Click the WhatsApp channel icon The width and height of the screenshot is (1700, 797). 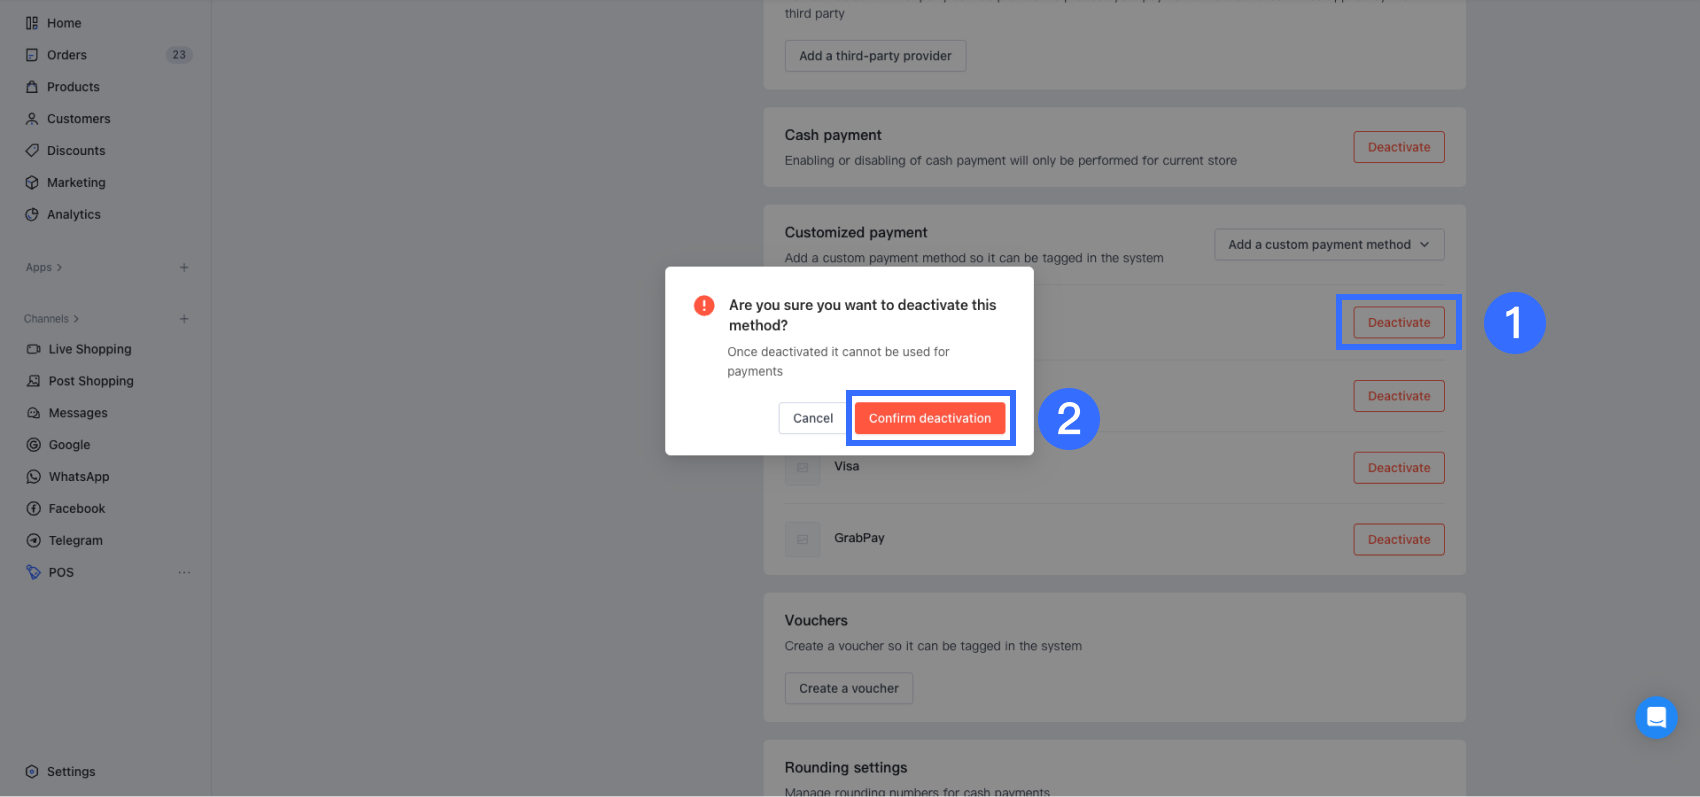33,477
